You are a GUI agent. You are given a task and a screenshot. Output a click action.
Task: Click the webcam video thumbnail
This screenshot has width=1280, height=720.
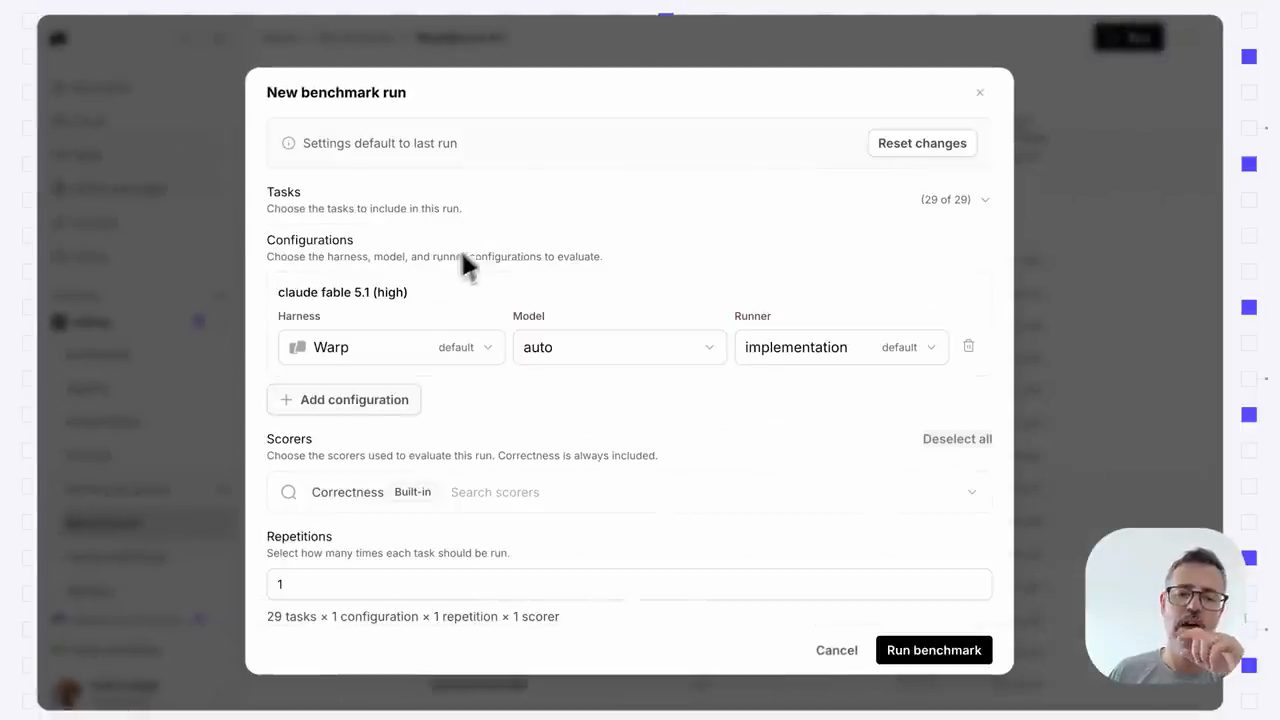point(1165,605)
